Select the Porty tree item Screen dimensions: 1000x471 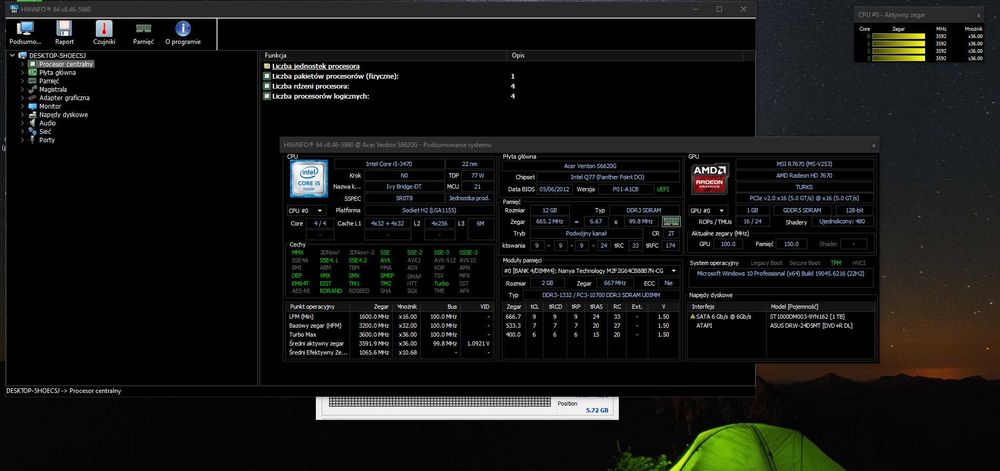[47, 140]
